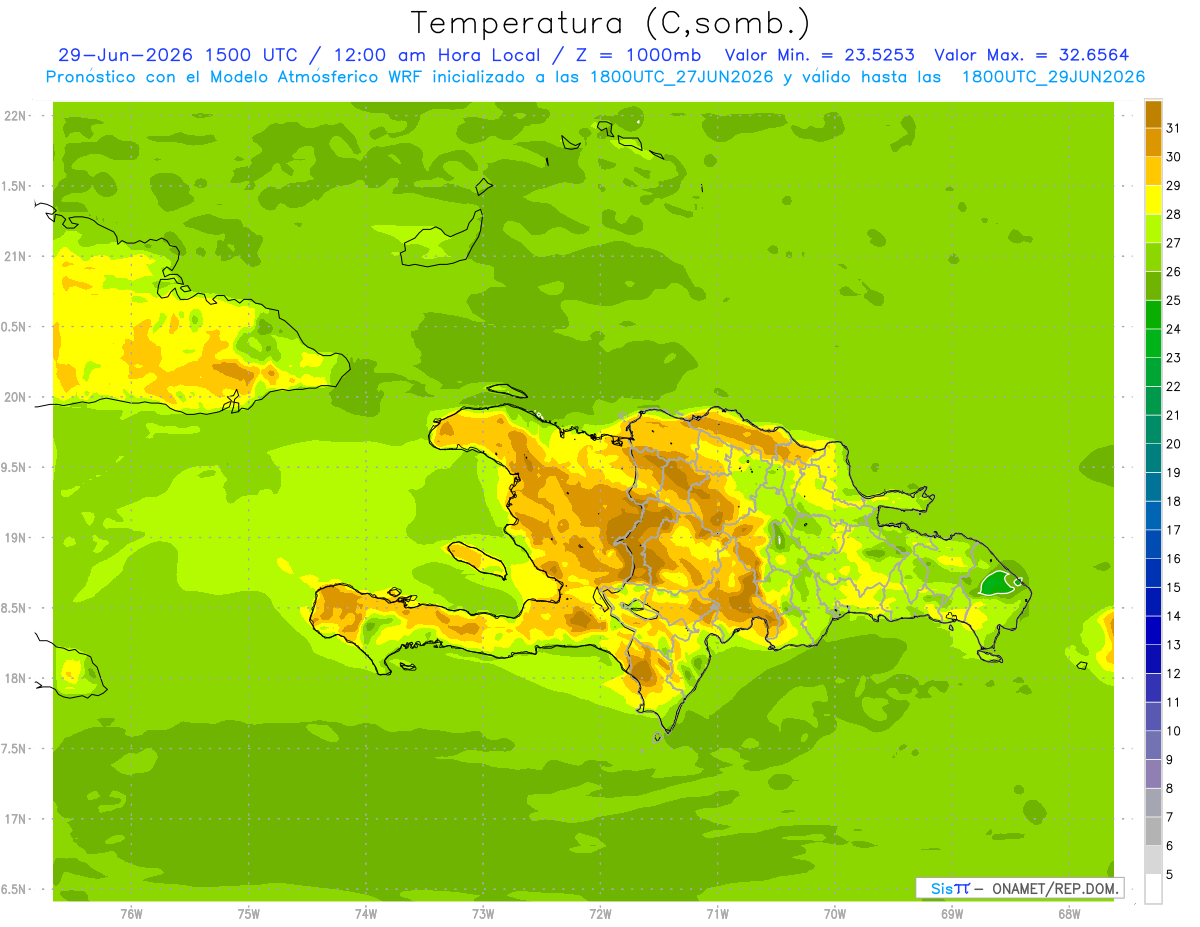Click legend value 15
This screenshot has height=927, width=1200.
[x=1174, y=587]
